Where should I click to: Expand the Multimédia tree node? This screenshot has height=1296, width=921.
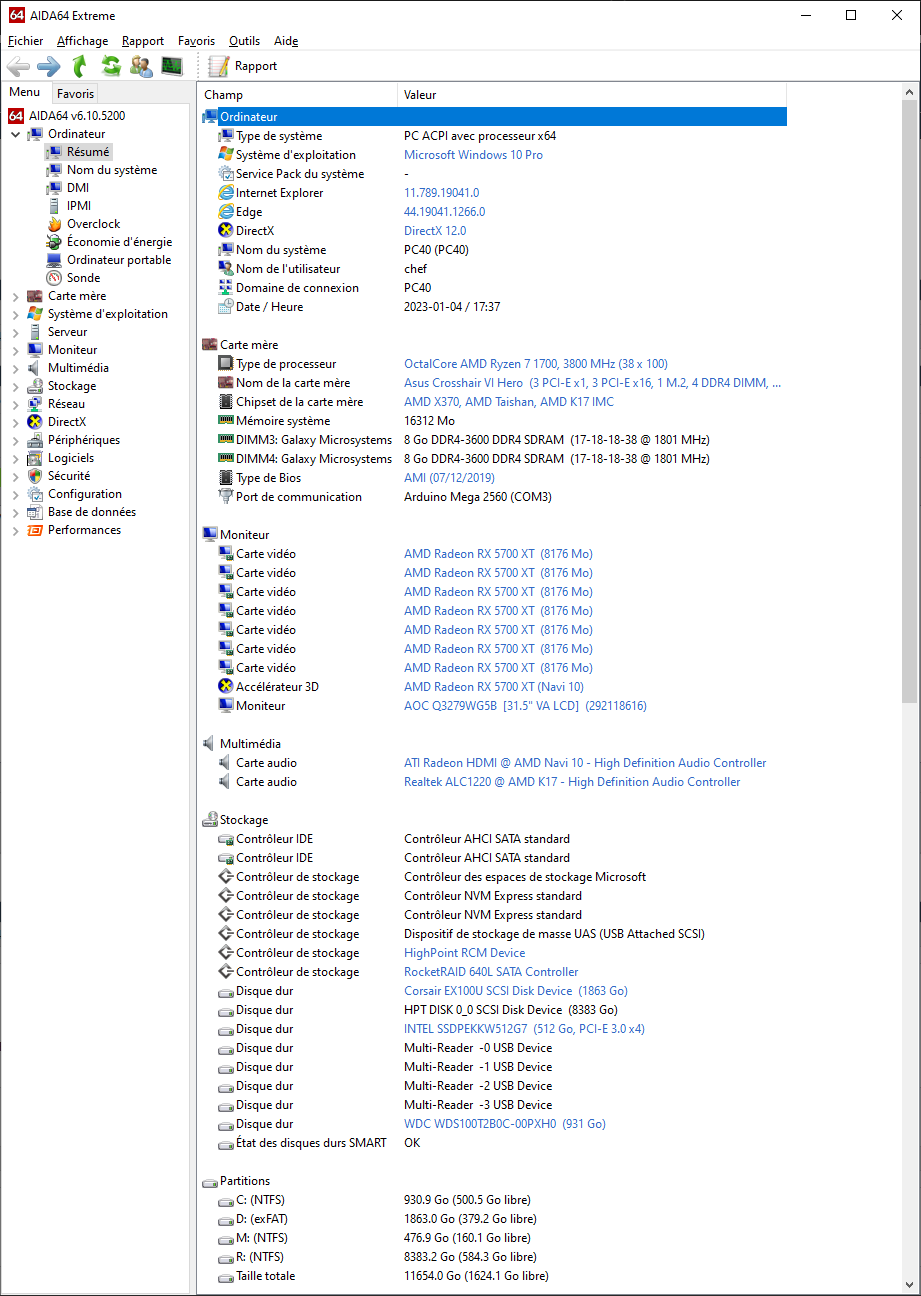click(15, 368)
